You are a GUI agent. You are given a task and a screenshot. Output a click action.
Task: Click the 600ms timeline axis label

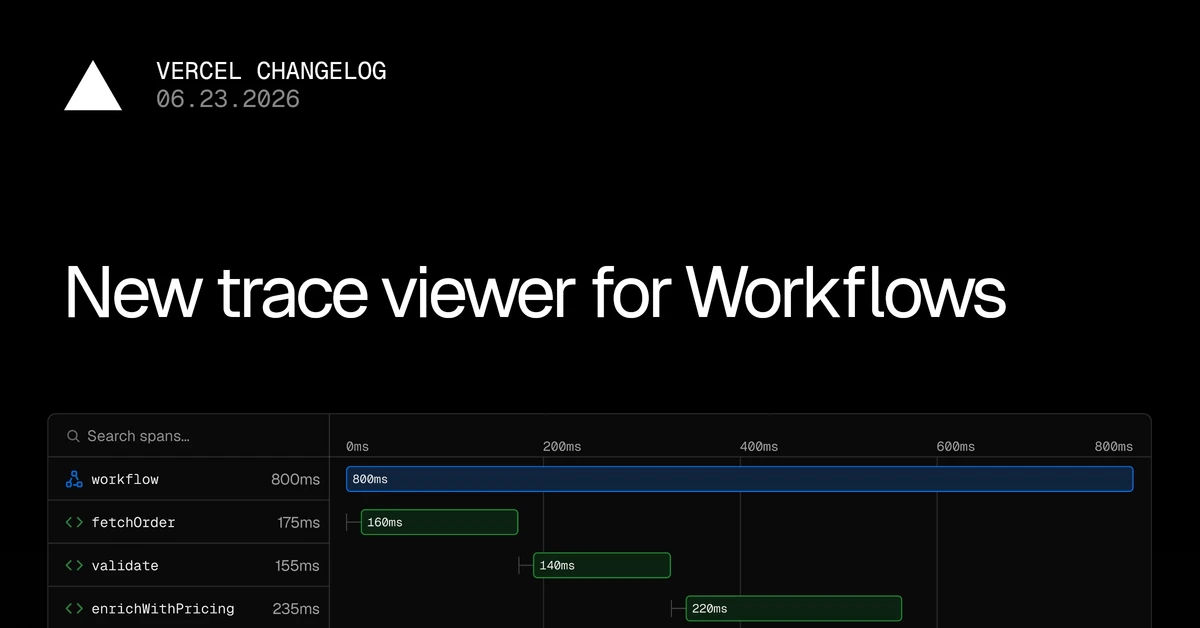tap(955, 446)
